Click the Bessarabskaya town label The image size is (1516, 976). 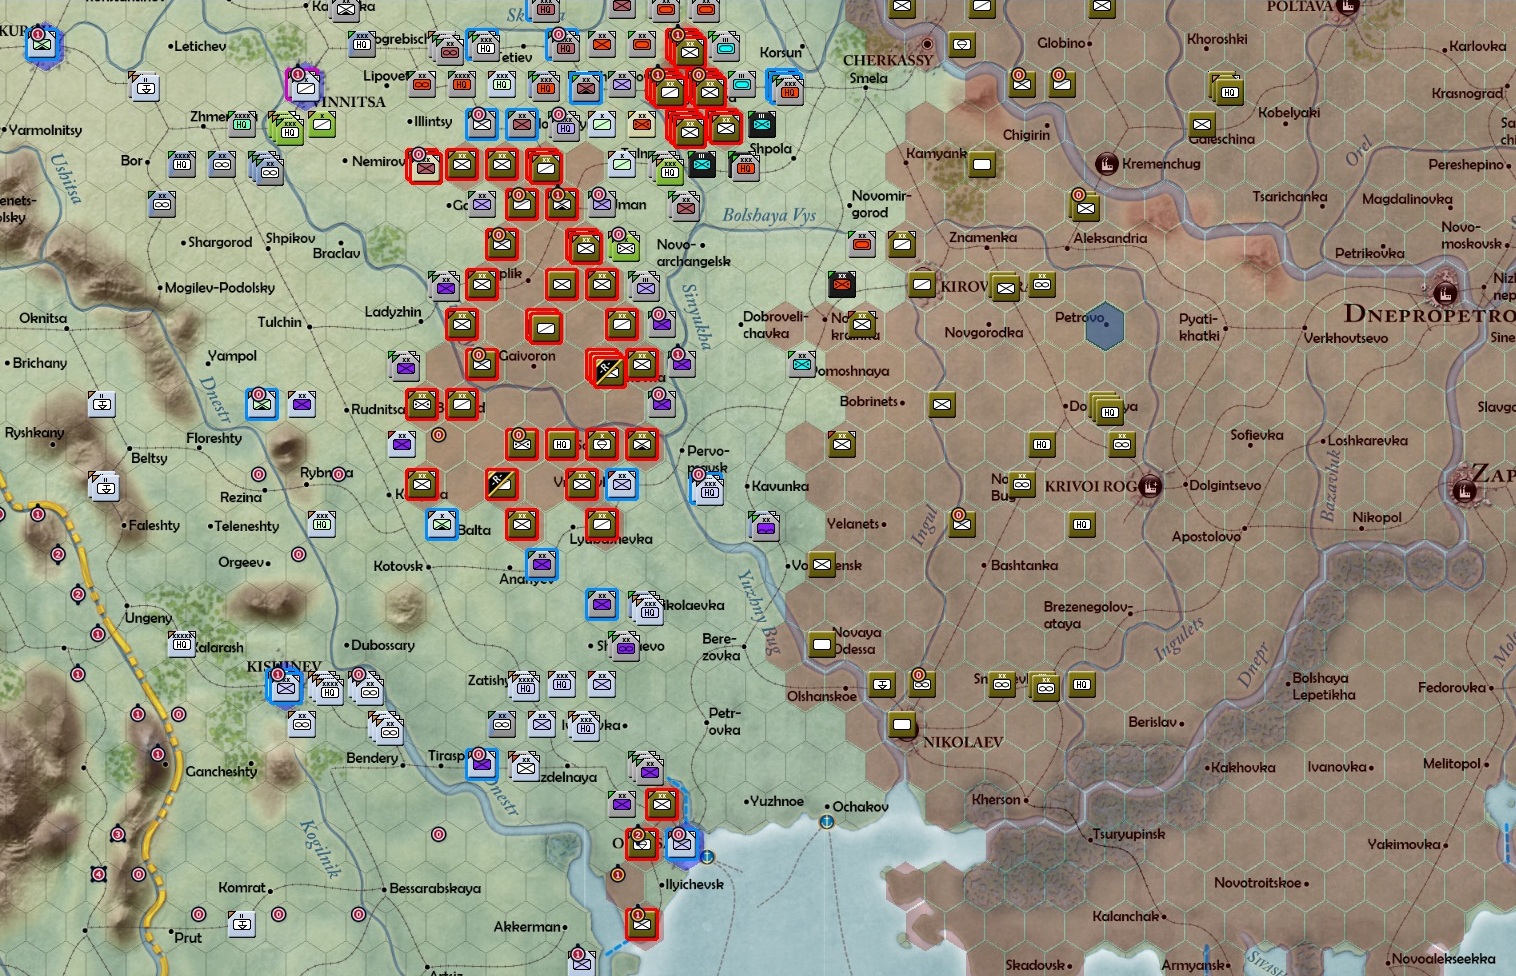[435, 888]
